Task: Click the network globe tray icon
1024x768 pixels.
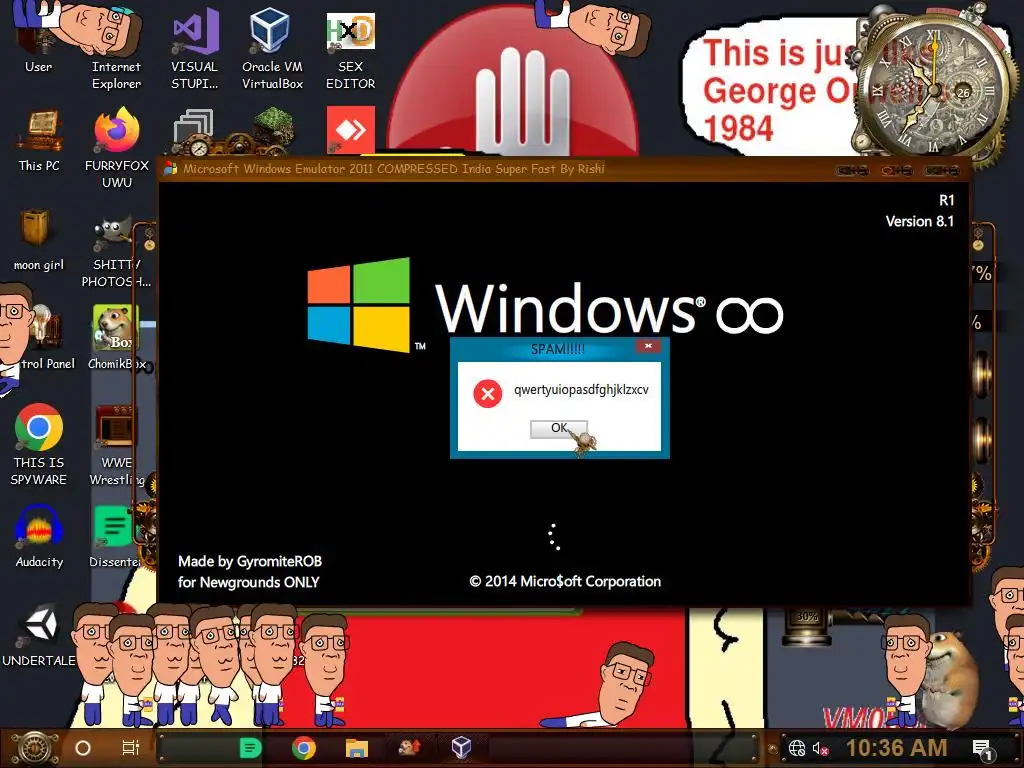Action: tap(797, 748)
